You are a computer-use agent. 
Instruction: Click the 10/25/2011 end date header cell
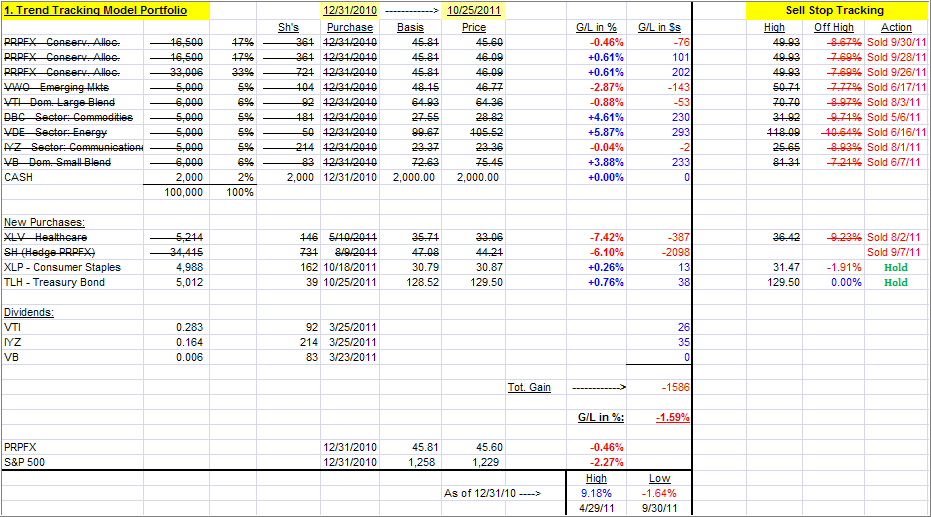474,11
